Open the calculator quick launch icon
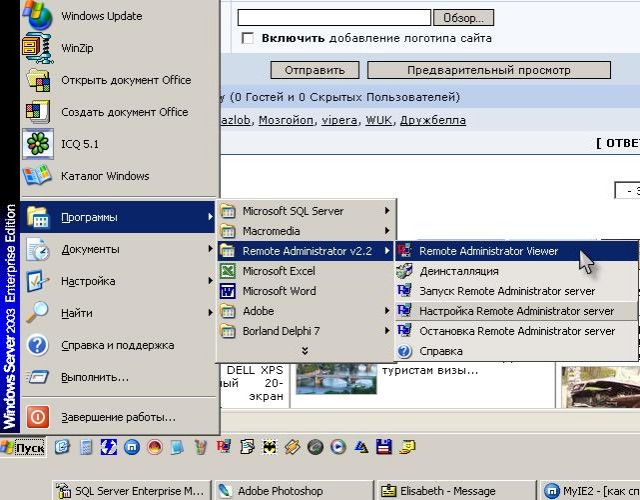The image size is (640, 500). coord(86,447)
